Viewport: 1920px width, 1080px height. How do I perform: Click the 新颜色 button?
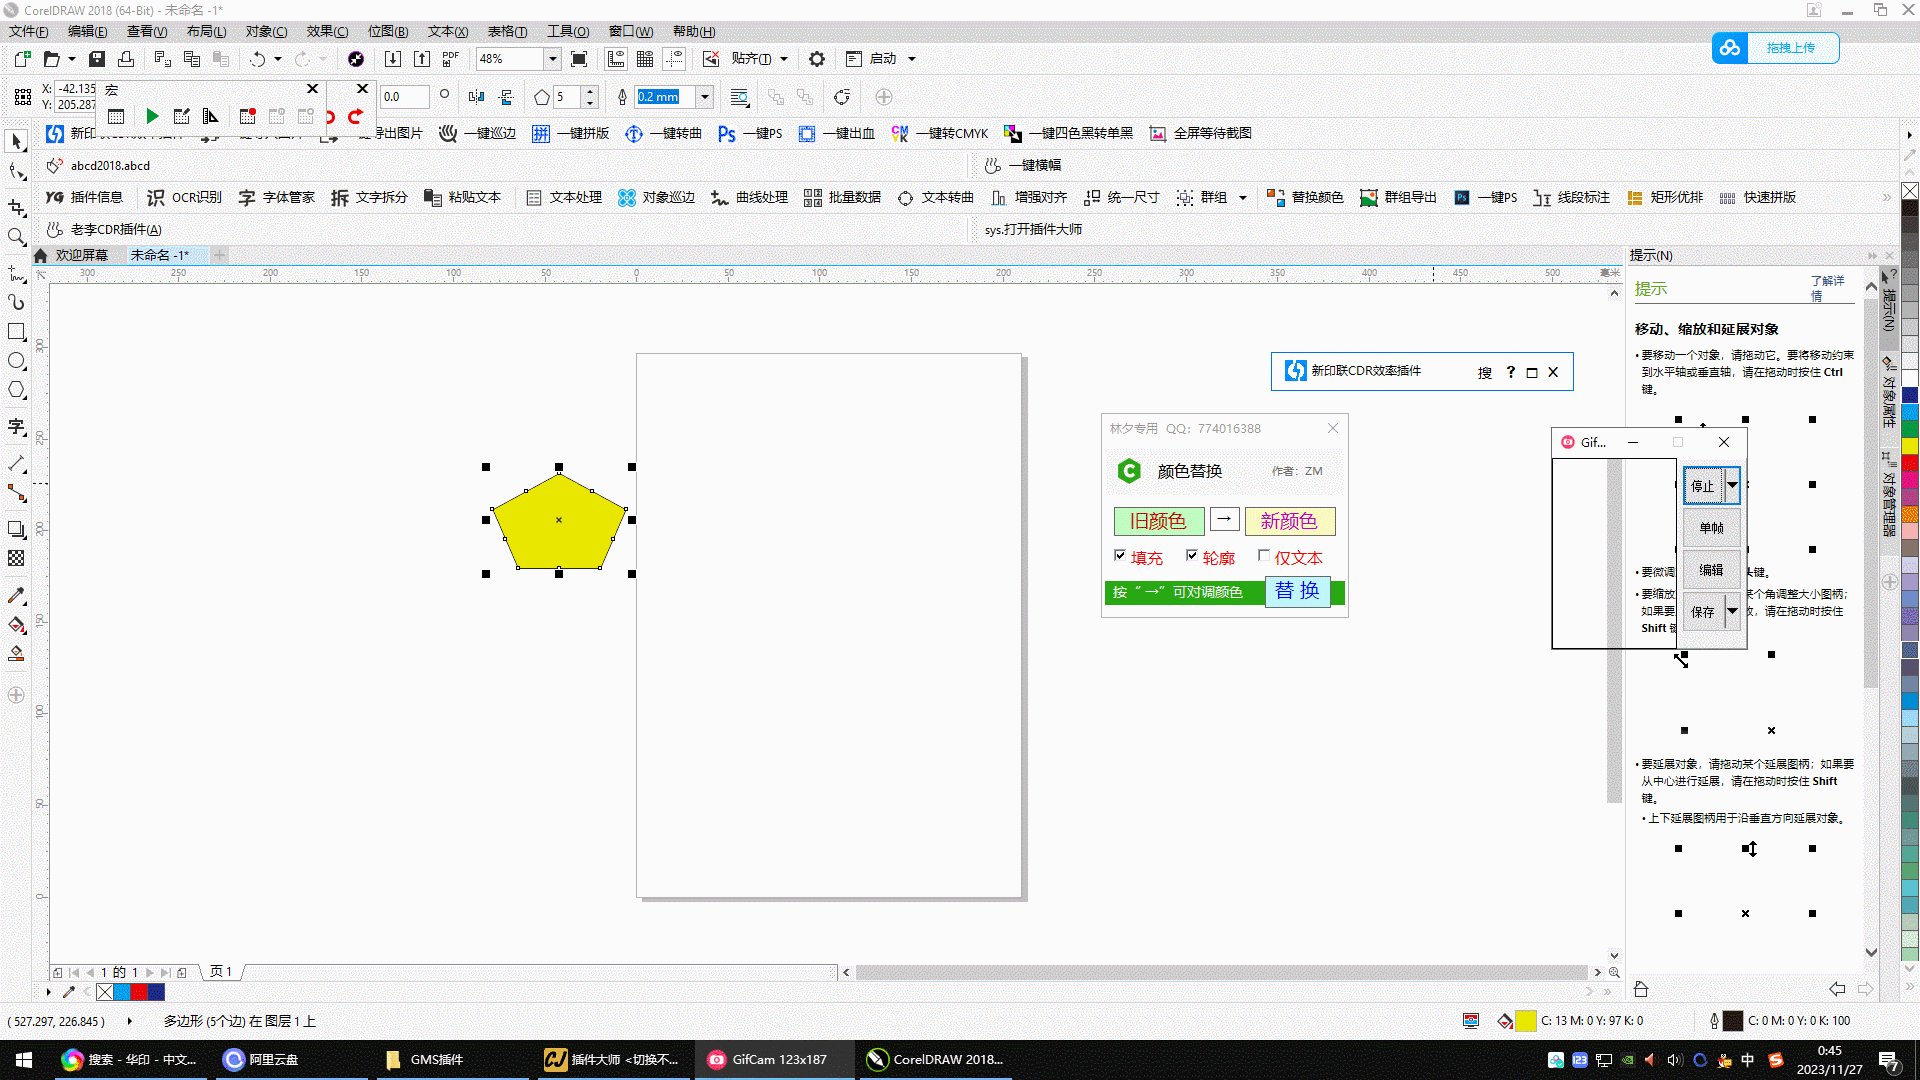coord(1289,521)
